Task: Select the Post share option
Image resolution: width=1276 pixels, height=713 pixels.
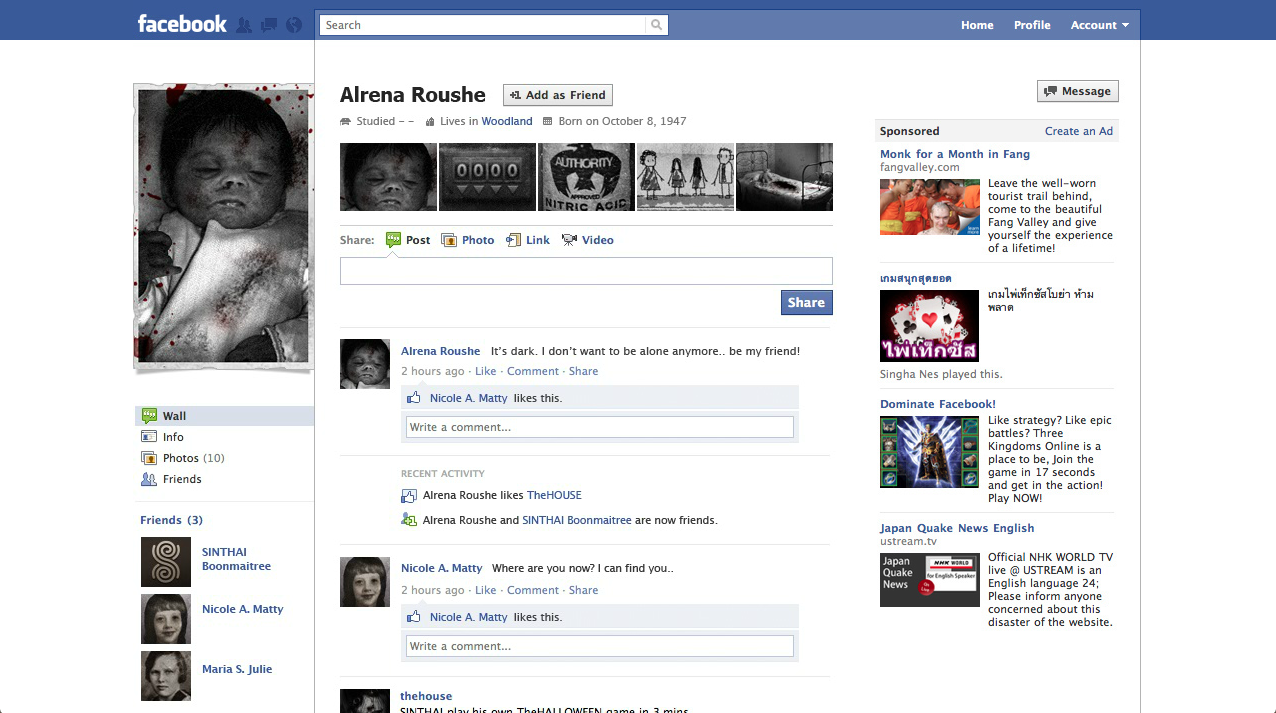Action: (408, 240)
